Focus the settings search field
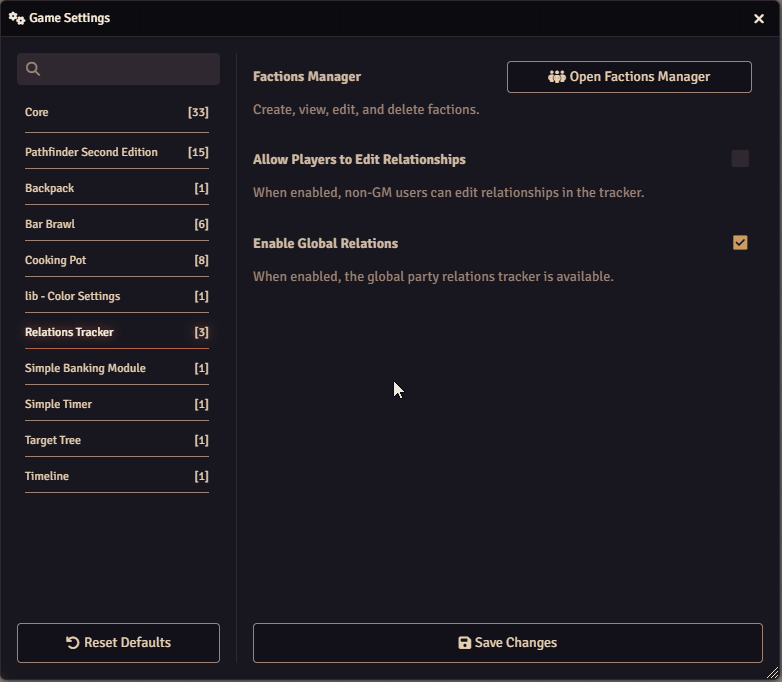Viewport: 782px width, 682px height. 128,69
